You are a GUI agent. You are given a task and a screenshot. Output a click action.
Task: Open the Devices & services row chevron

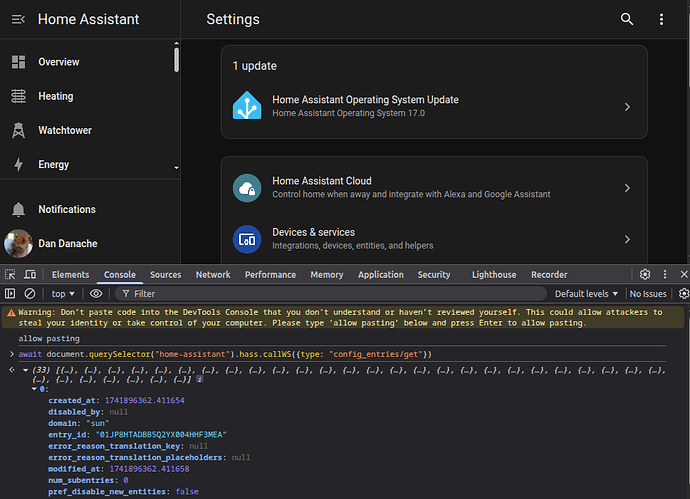tap(627, 239)
